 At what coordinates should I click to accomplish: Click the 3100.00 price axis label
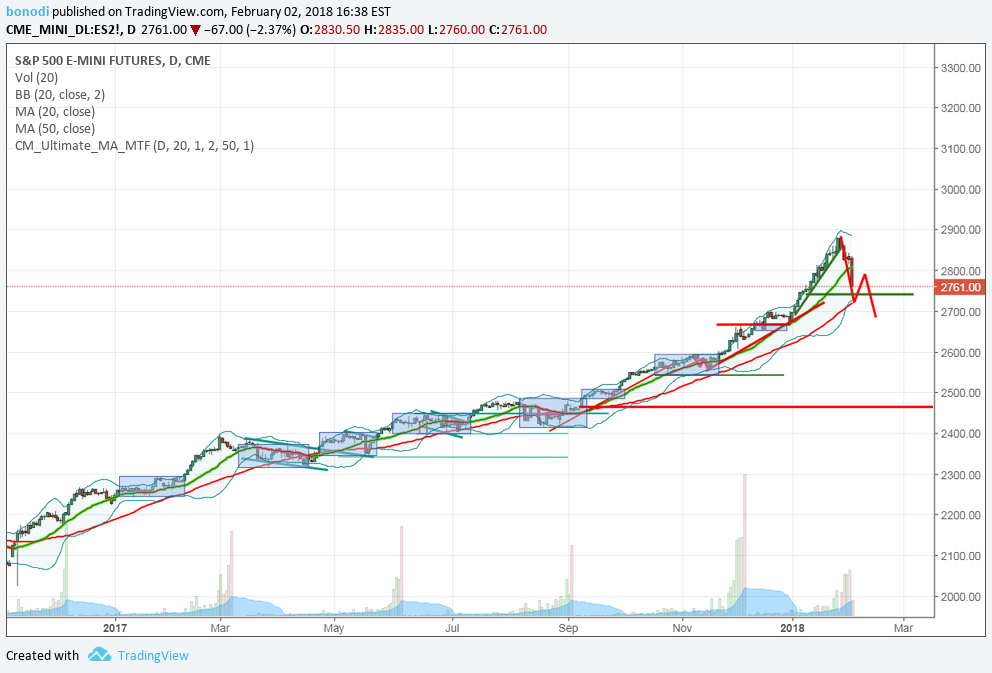click(960, 149)
